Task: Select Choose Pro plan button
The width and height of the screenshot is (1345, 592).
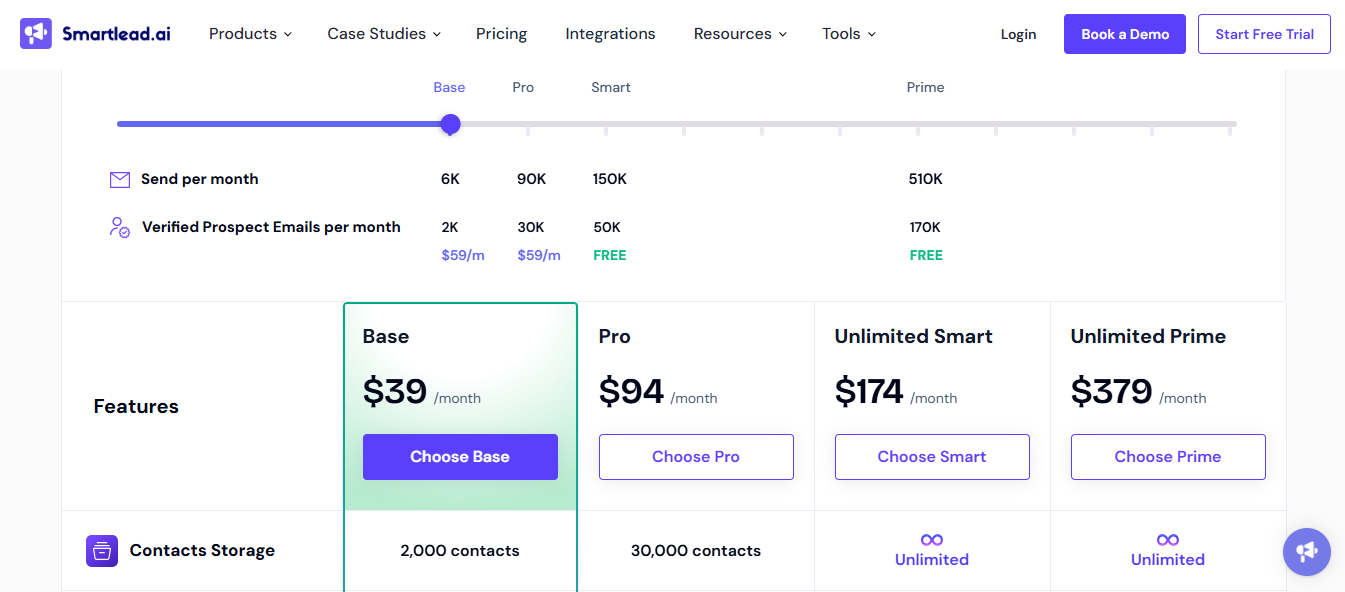Action: tap(696, 456)
